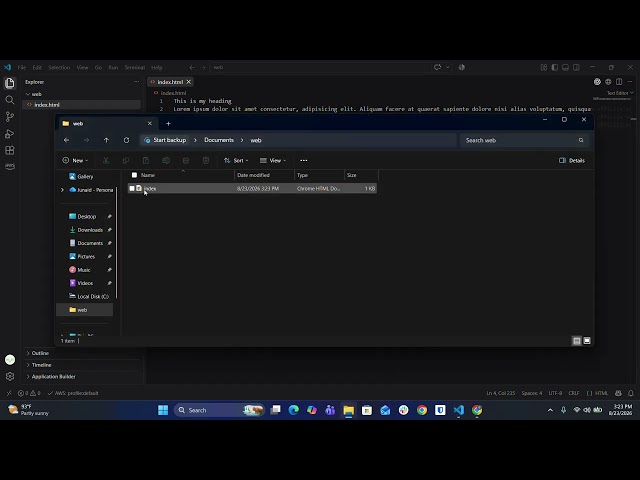
Task: Click the Copy icon in File Explorer toolbar
Action: pyautogui.click(x=126, y=160)
